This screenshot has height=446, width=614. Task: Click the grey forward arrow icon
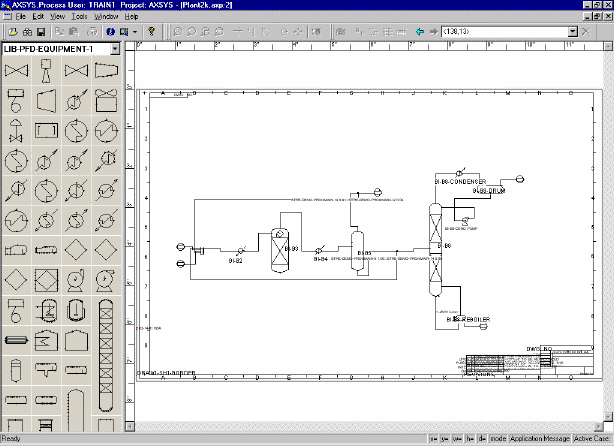[433, 32]
